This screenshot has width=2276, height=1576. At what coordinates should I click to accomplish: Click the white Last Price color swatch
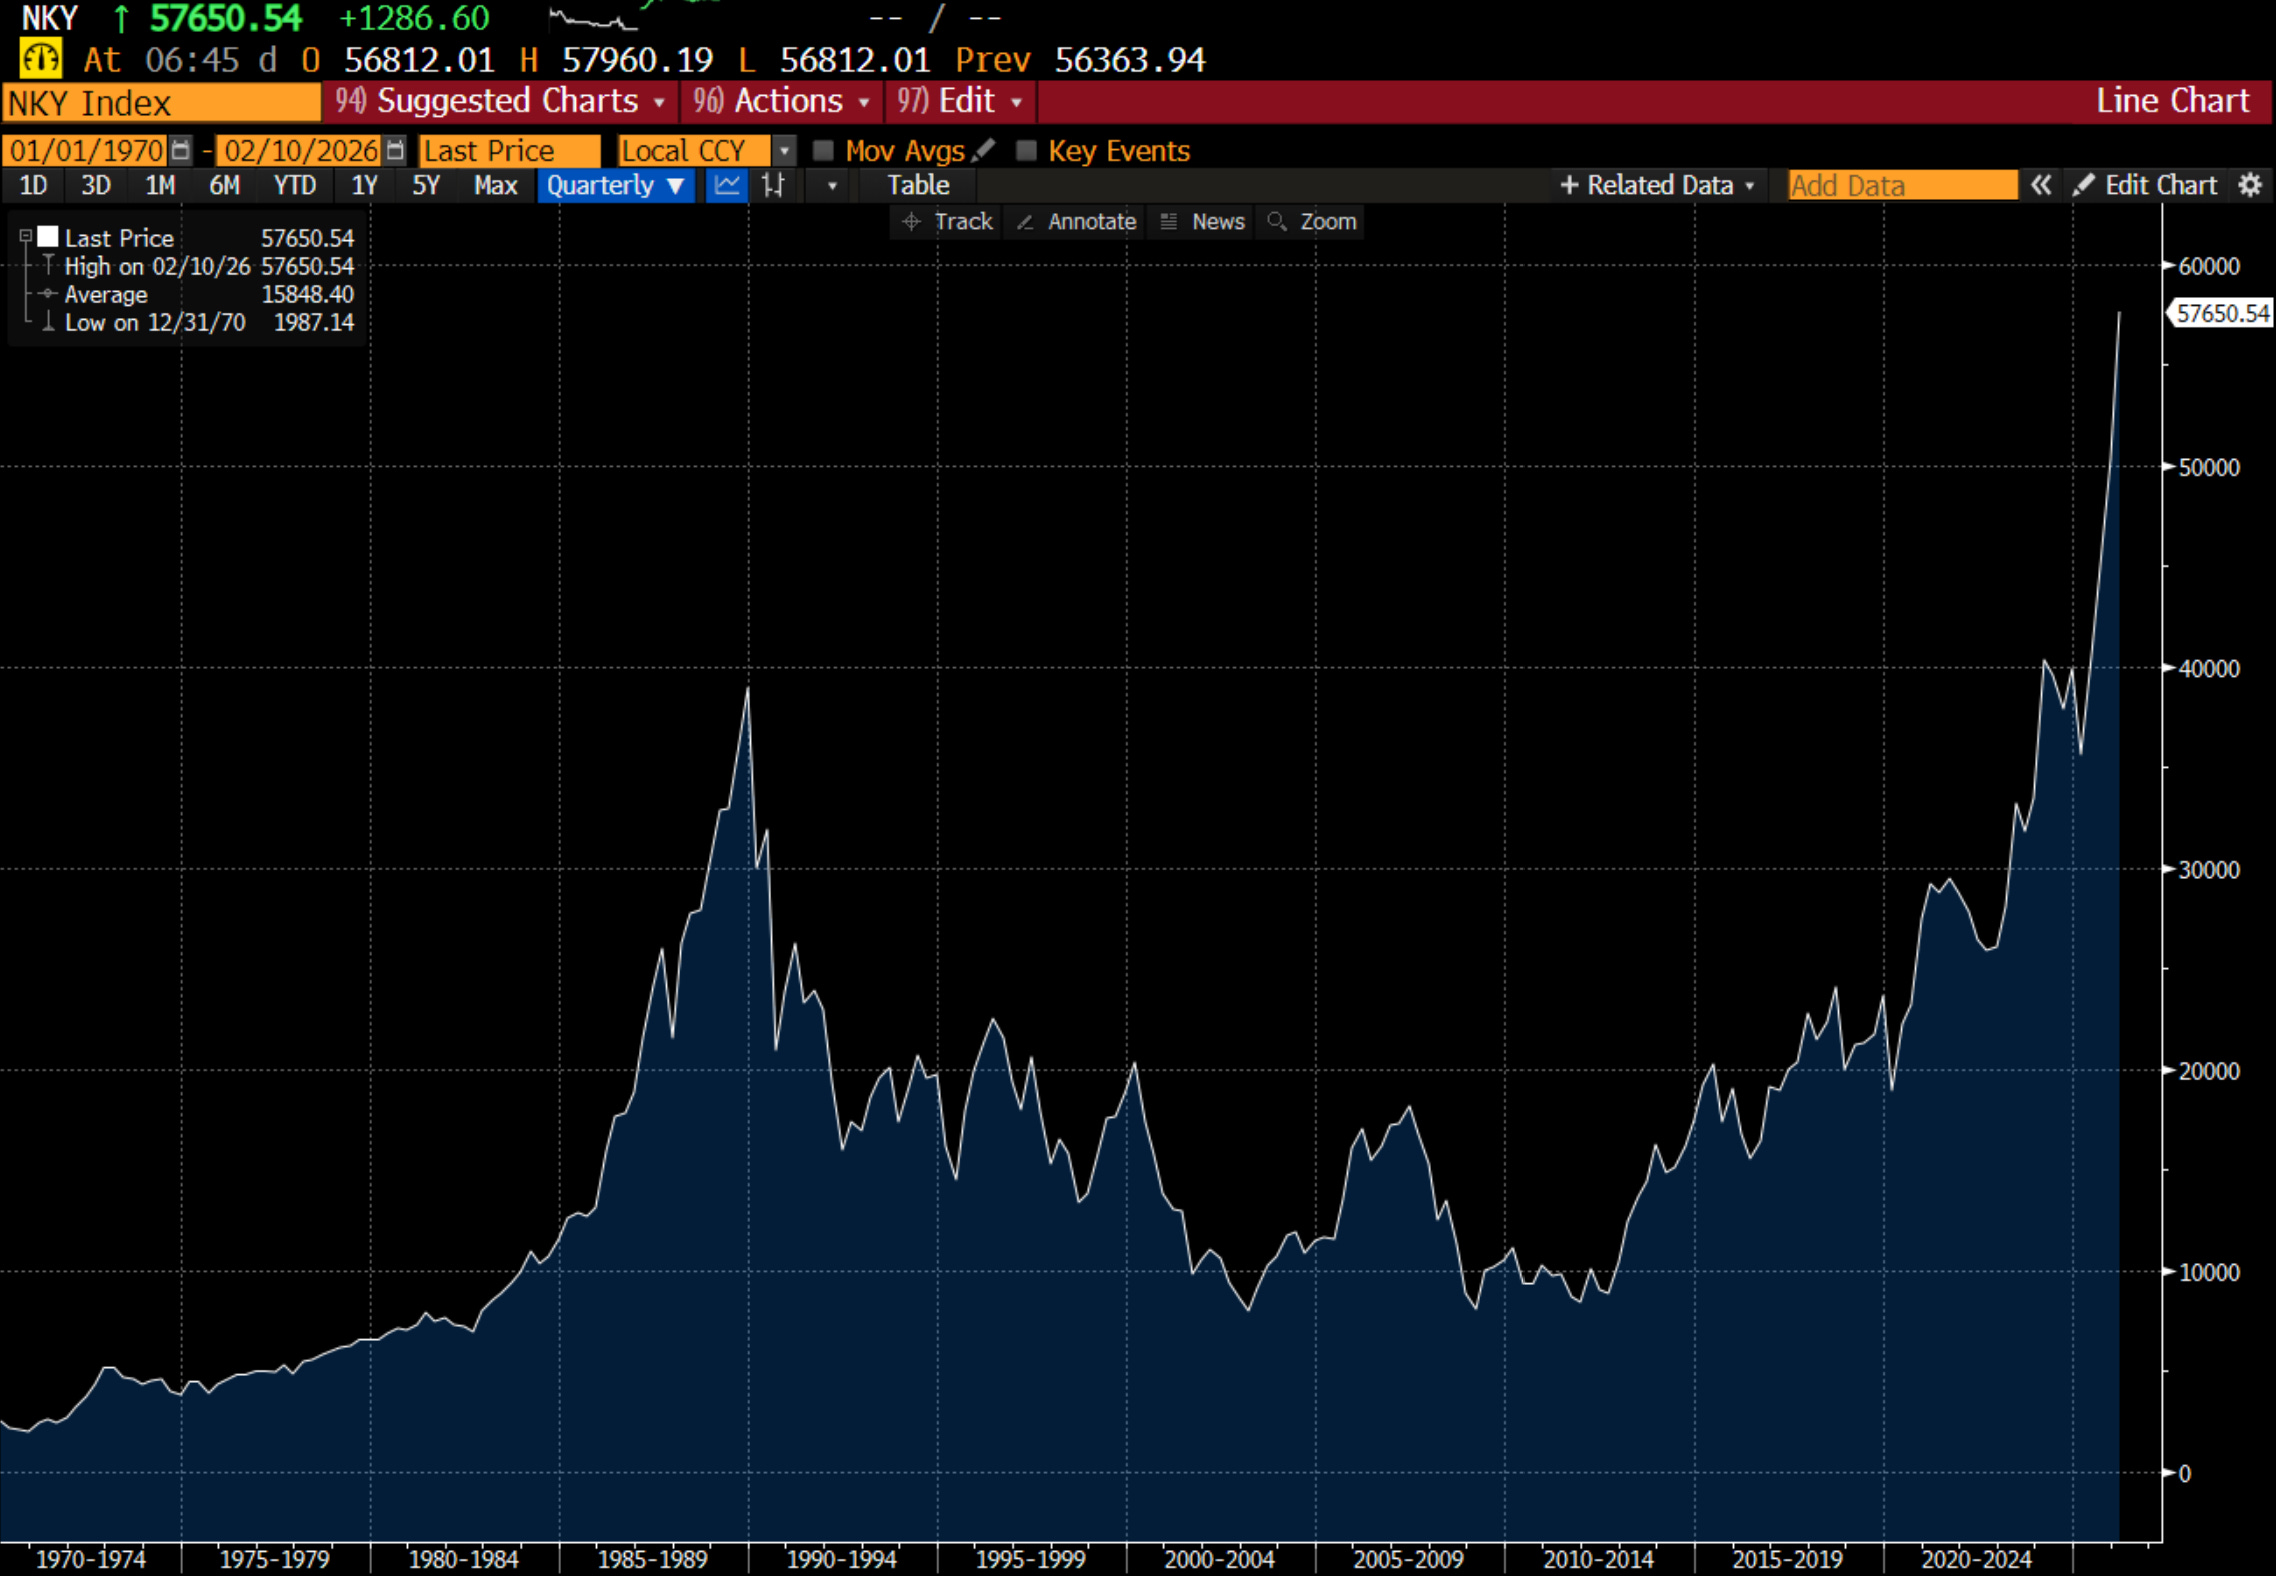point(48,237)
